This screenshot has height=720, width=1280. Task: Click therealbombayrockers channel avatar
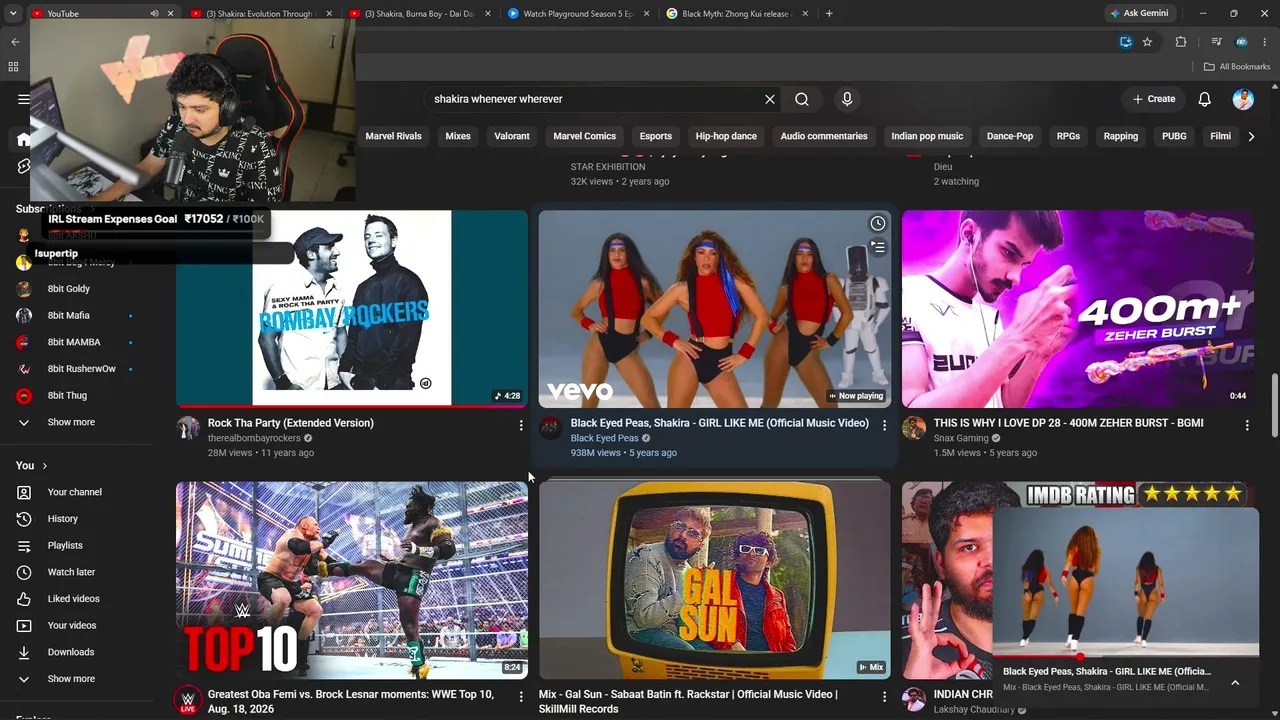(188, 428)
